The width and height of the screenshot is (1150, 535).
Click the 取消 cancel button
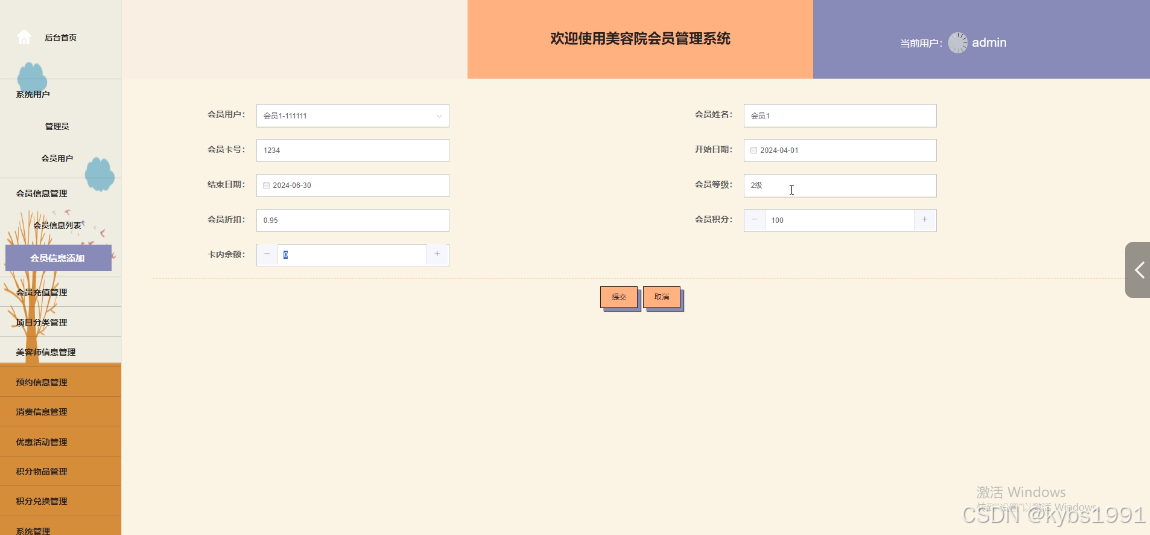pyautogui.click(x=662, y=297)
